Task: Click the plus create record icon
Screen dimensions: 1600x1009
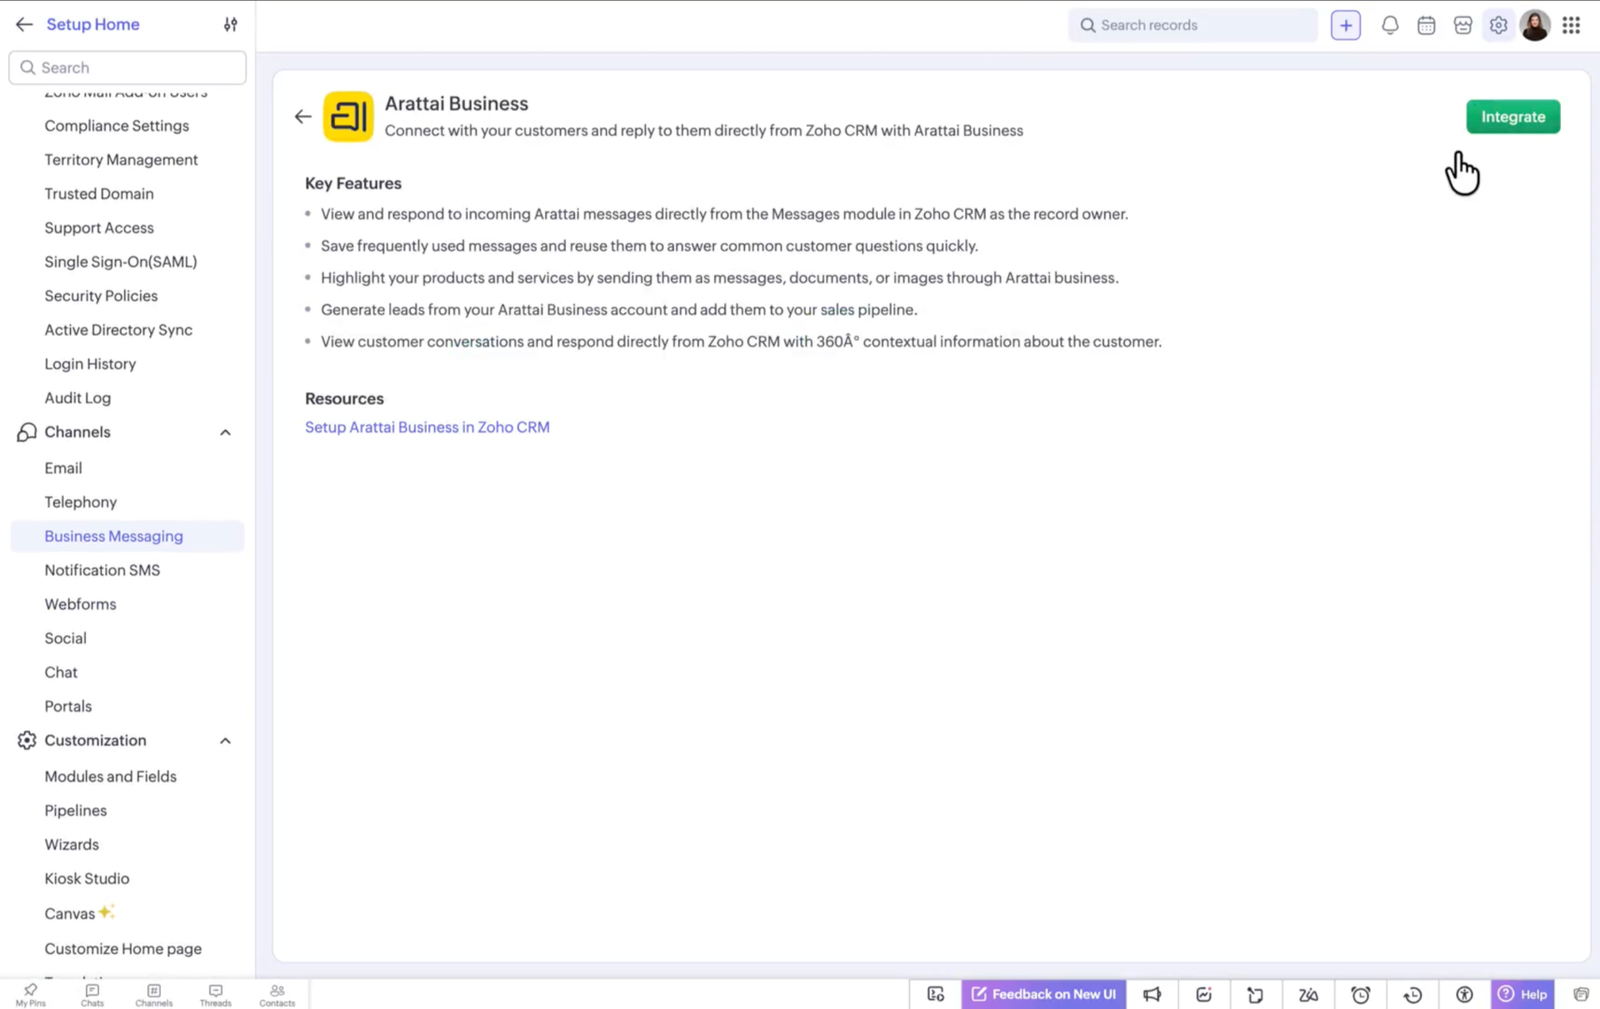Action: [x=1346, y=25]
